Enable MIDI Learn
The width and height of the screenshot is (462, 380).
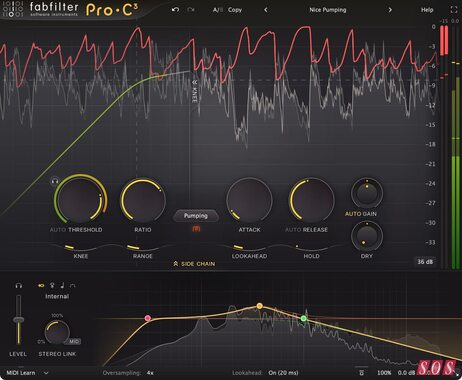point(21,373)
